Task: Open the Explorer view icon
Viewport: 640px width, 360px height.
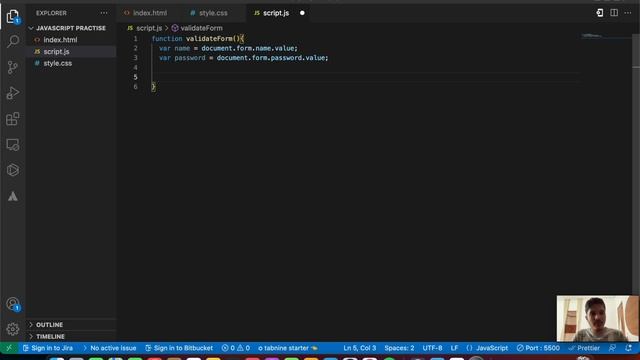Action: pyautogui.click(x=13, y=16)
